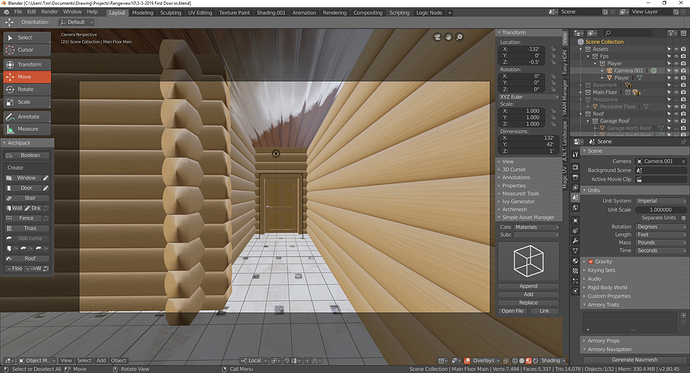
Task: Toggle the Gravity checkbox
Action: click(591, 261)
